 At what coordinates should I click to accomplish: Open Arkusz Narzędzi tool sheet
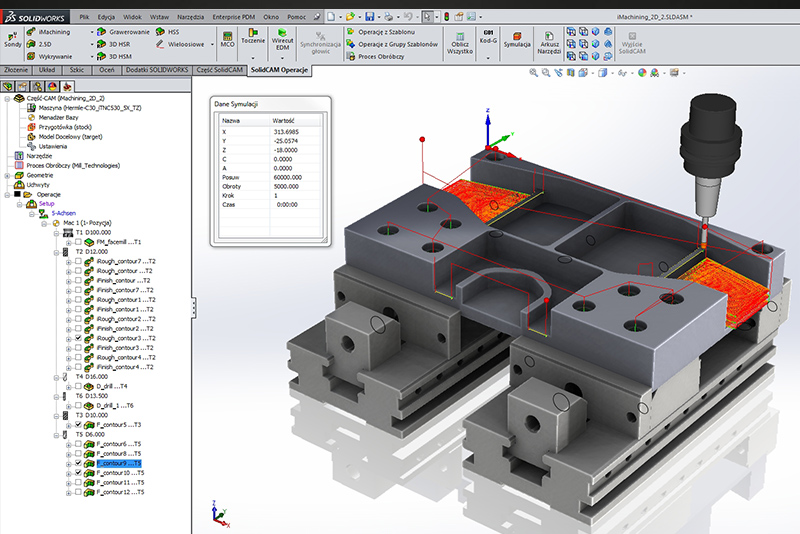pyautogui.click(x=549, y=43)
